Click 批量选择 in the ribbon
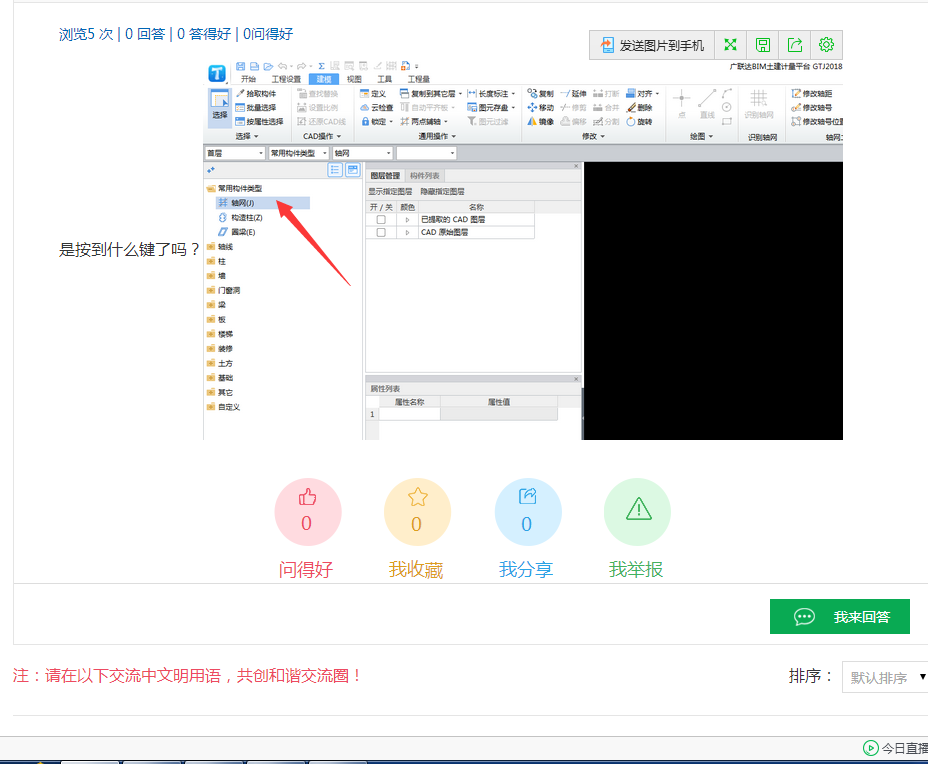Image resolution: width=928 pixels, height=764 pixels. pos(256,107)
